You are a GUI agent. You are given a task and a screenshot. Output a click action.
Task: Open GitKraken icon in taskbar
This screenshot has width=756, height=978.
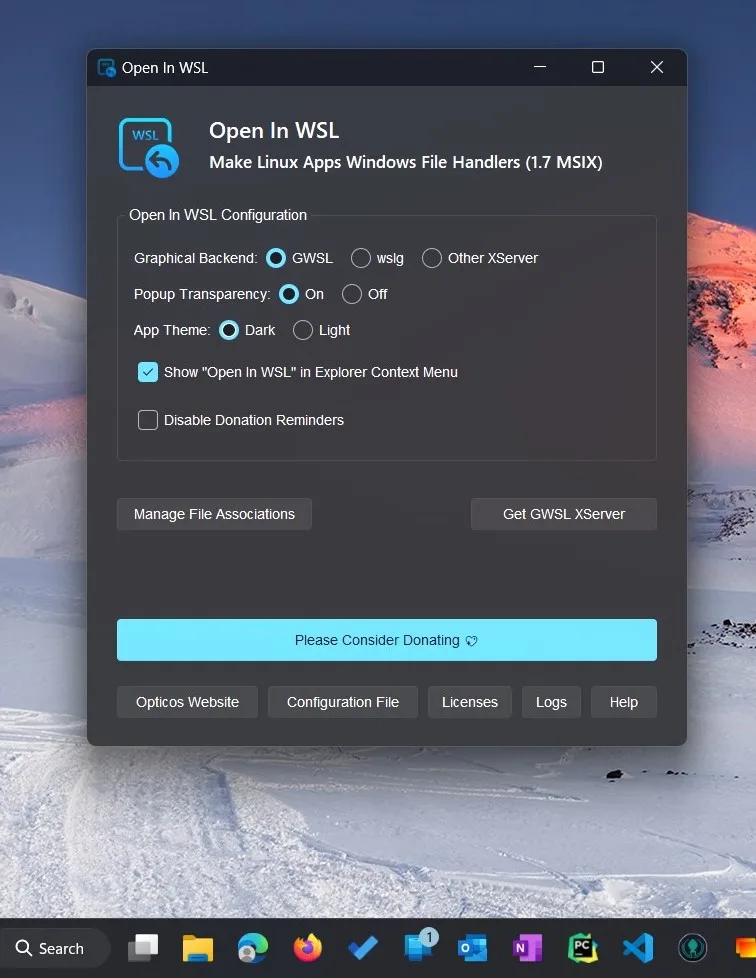pyautogui.click(x=692, y=948)
